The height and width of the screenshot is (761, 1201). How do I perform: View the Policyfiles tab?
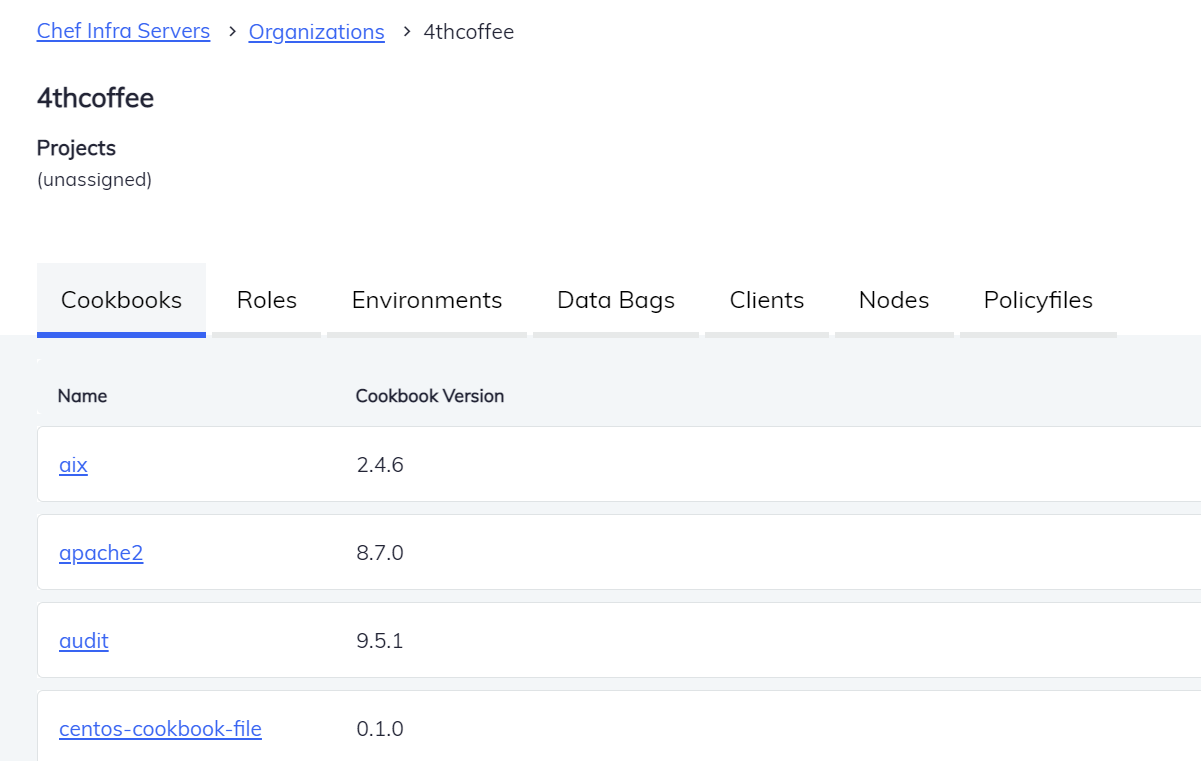point(1038,300)
